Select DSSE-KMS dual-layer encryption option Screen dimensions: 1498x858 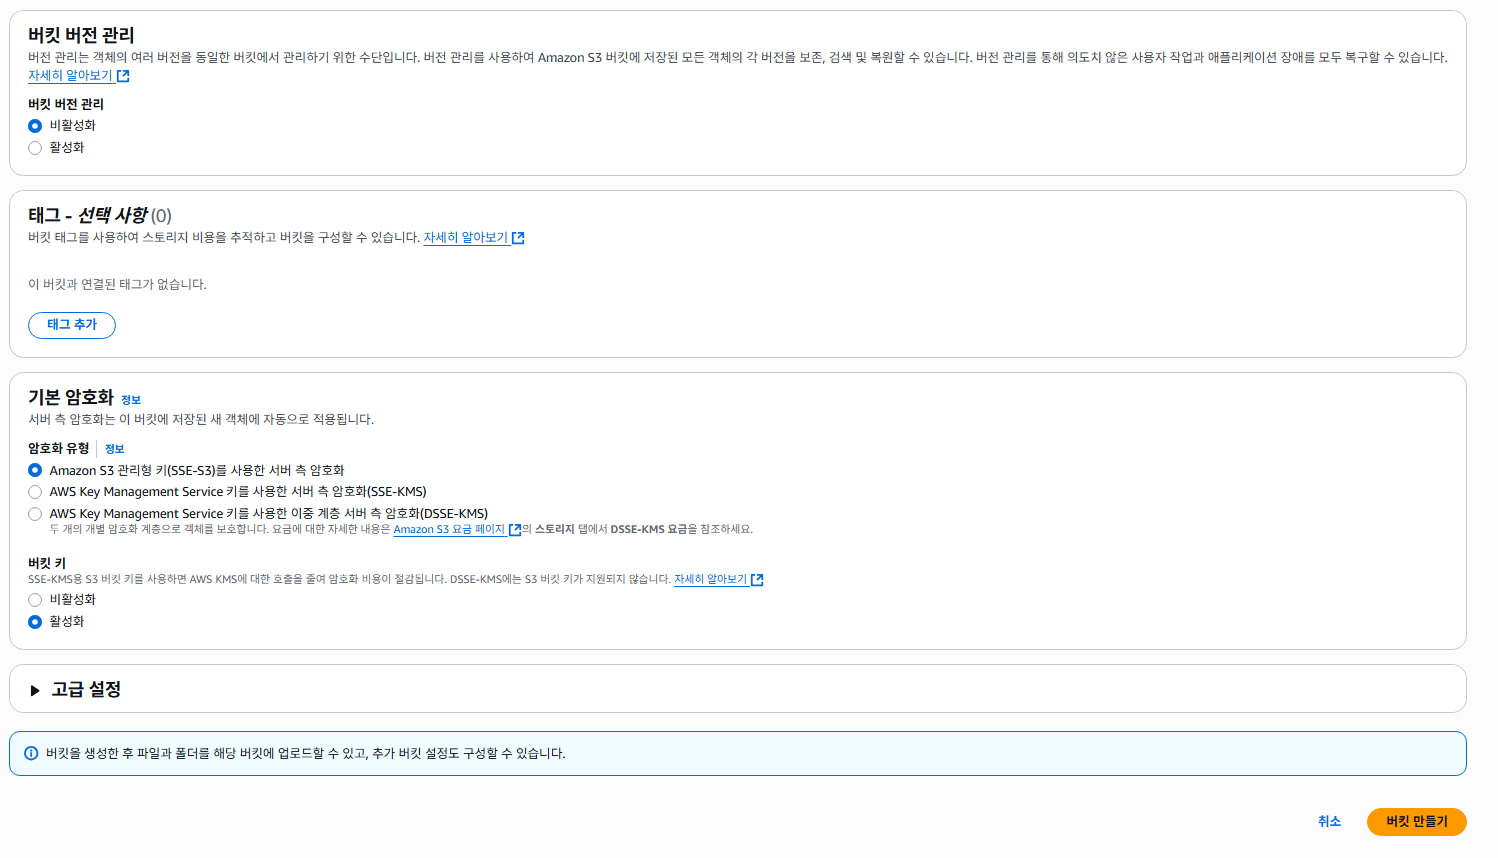35,513
